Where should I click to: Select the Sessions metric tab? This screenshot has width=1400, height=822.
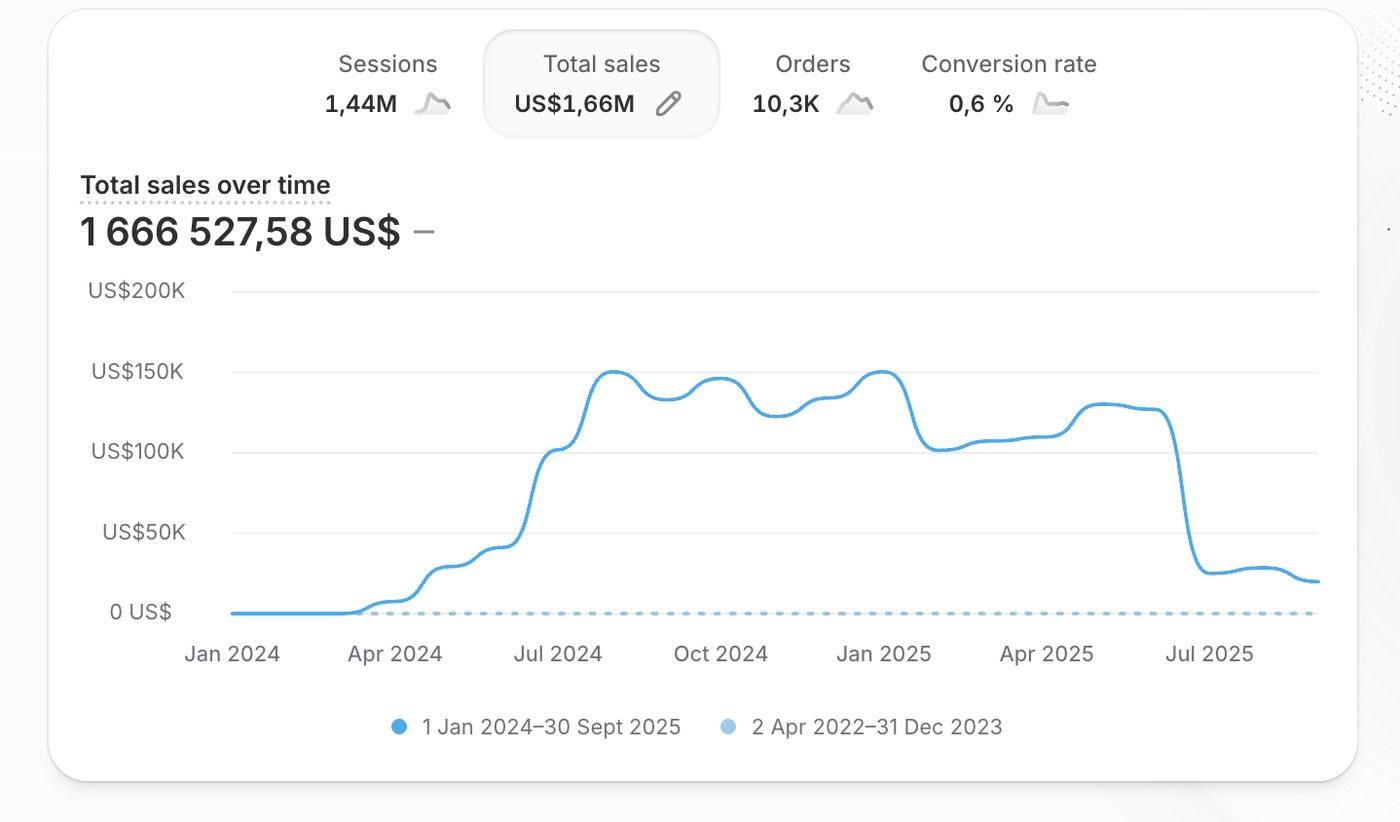point(388,84)
